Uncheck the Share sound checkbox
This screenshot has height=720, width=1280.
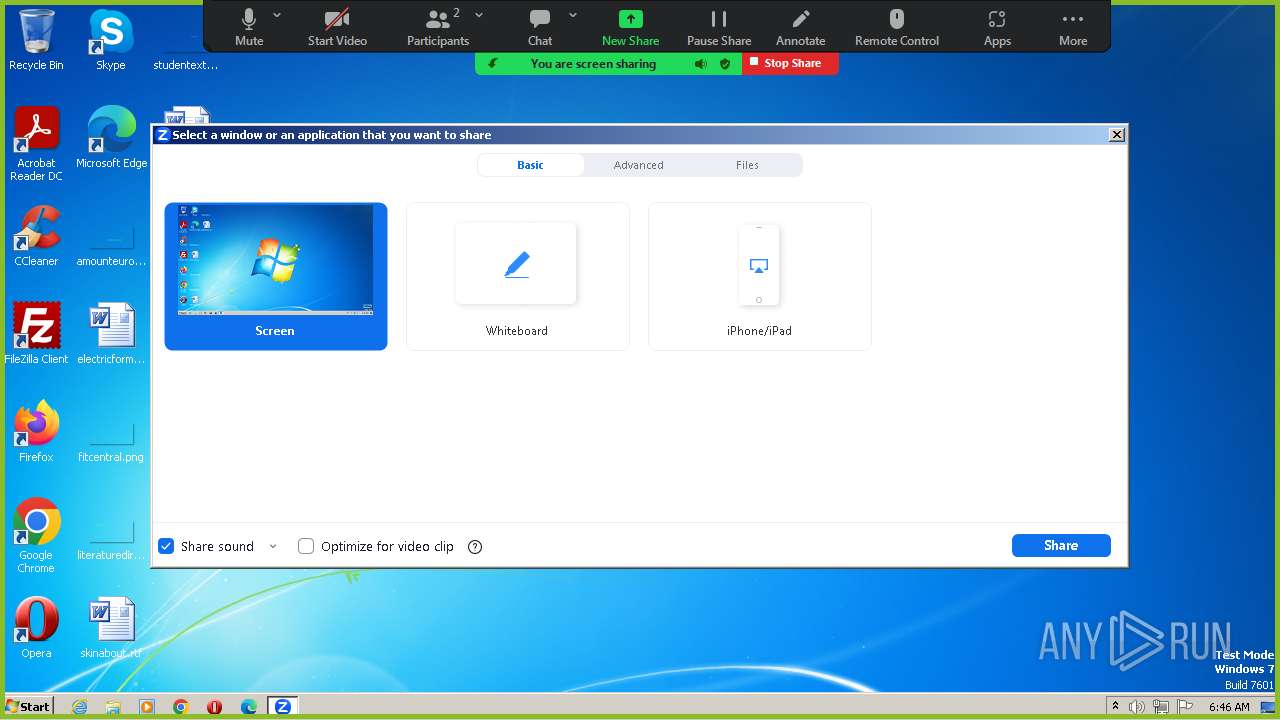(166, 546)
